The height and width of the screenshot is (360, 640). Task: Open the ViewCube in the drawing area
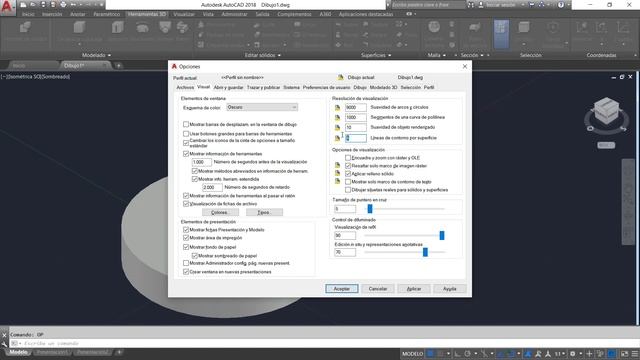[606, 111]
